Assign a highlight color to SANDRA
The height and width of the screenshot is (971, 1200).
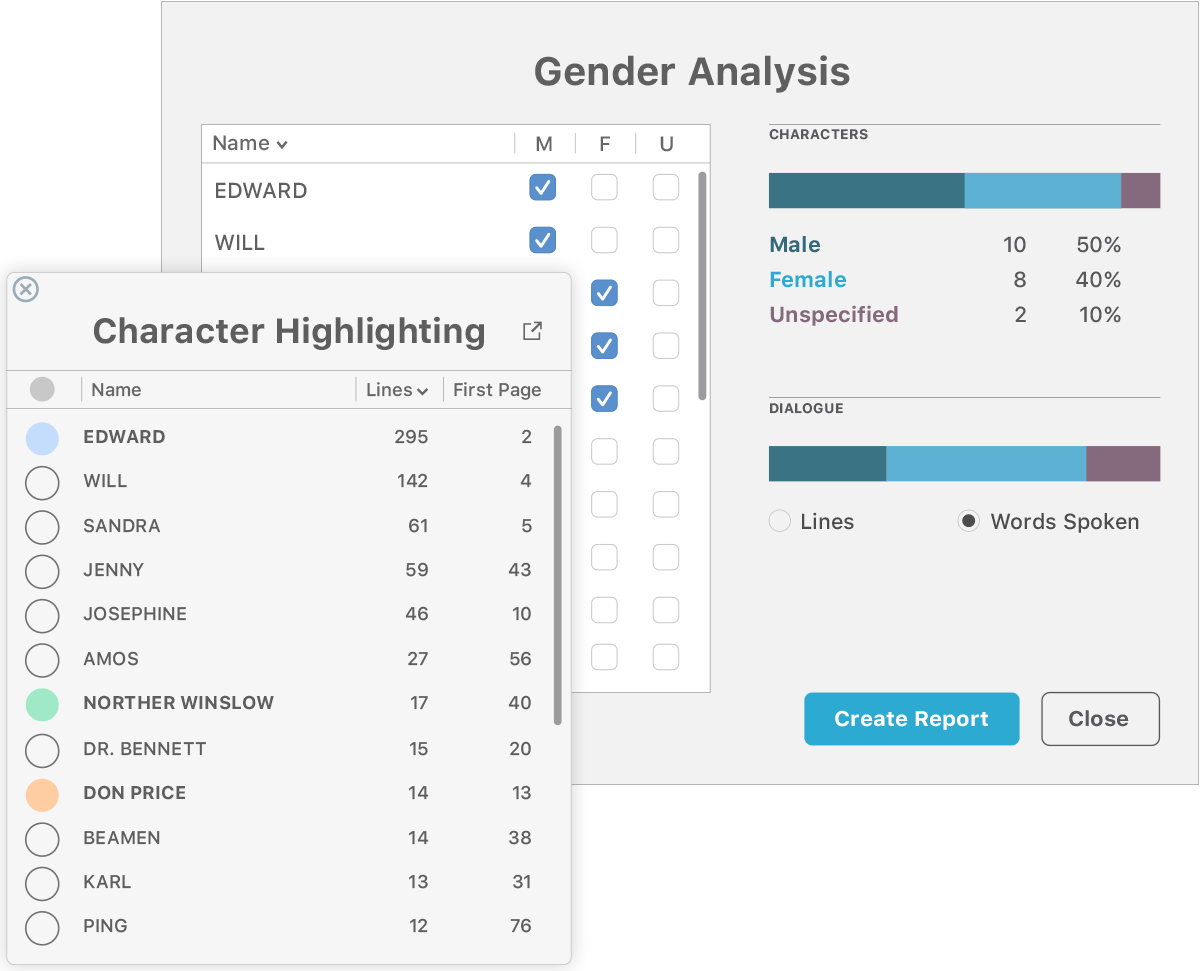(x=42, y=527)
